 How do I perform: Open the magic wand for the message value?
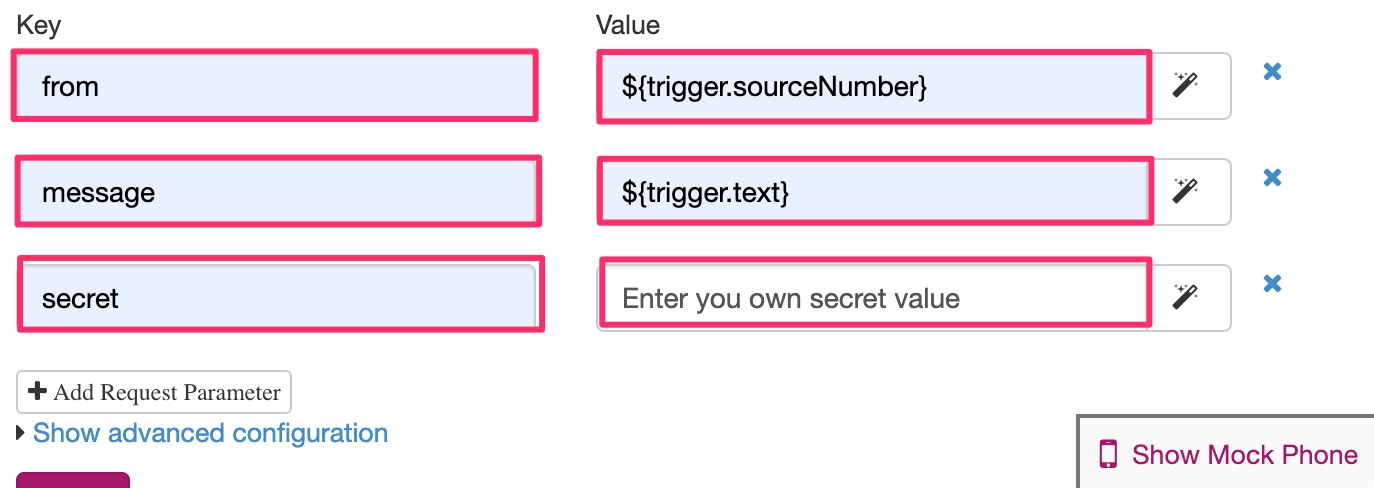(x=1186, y=191)
